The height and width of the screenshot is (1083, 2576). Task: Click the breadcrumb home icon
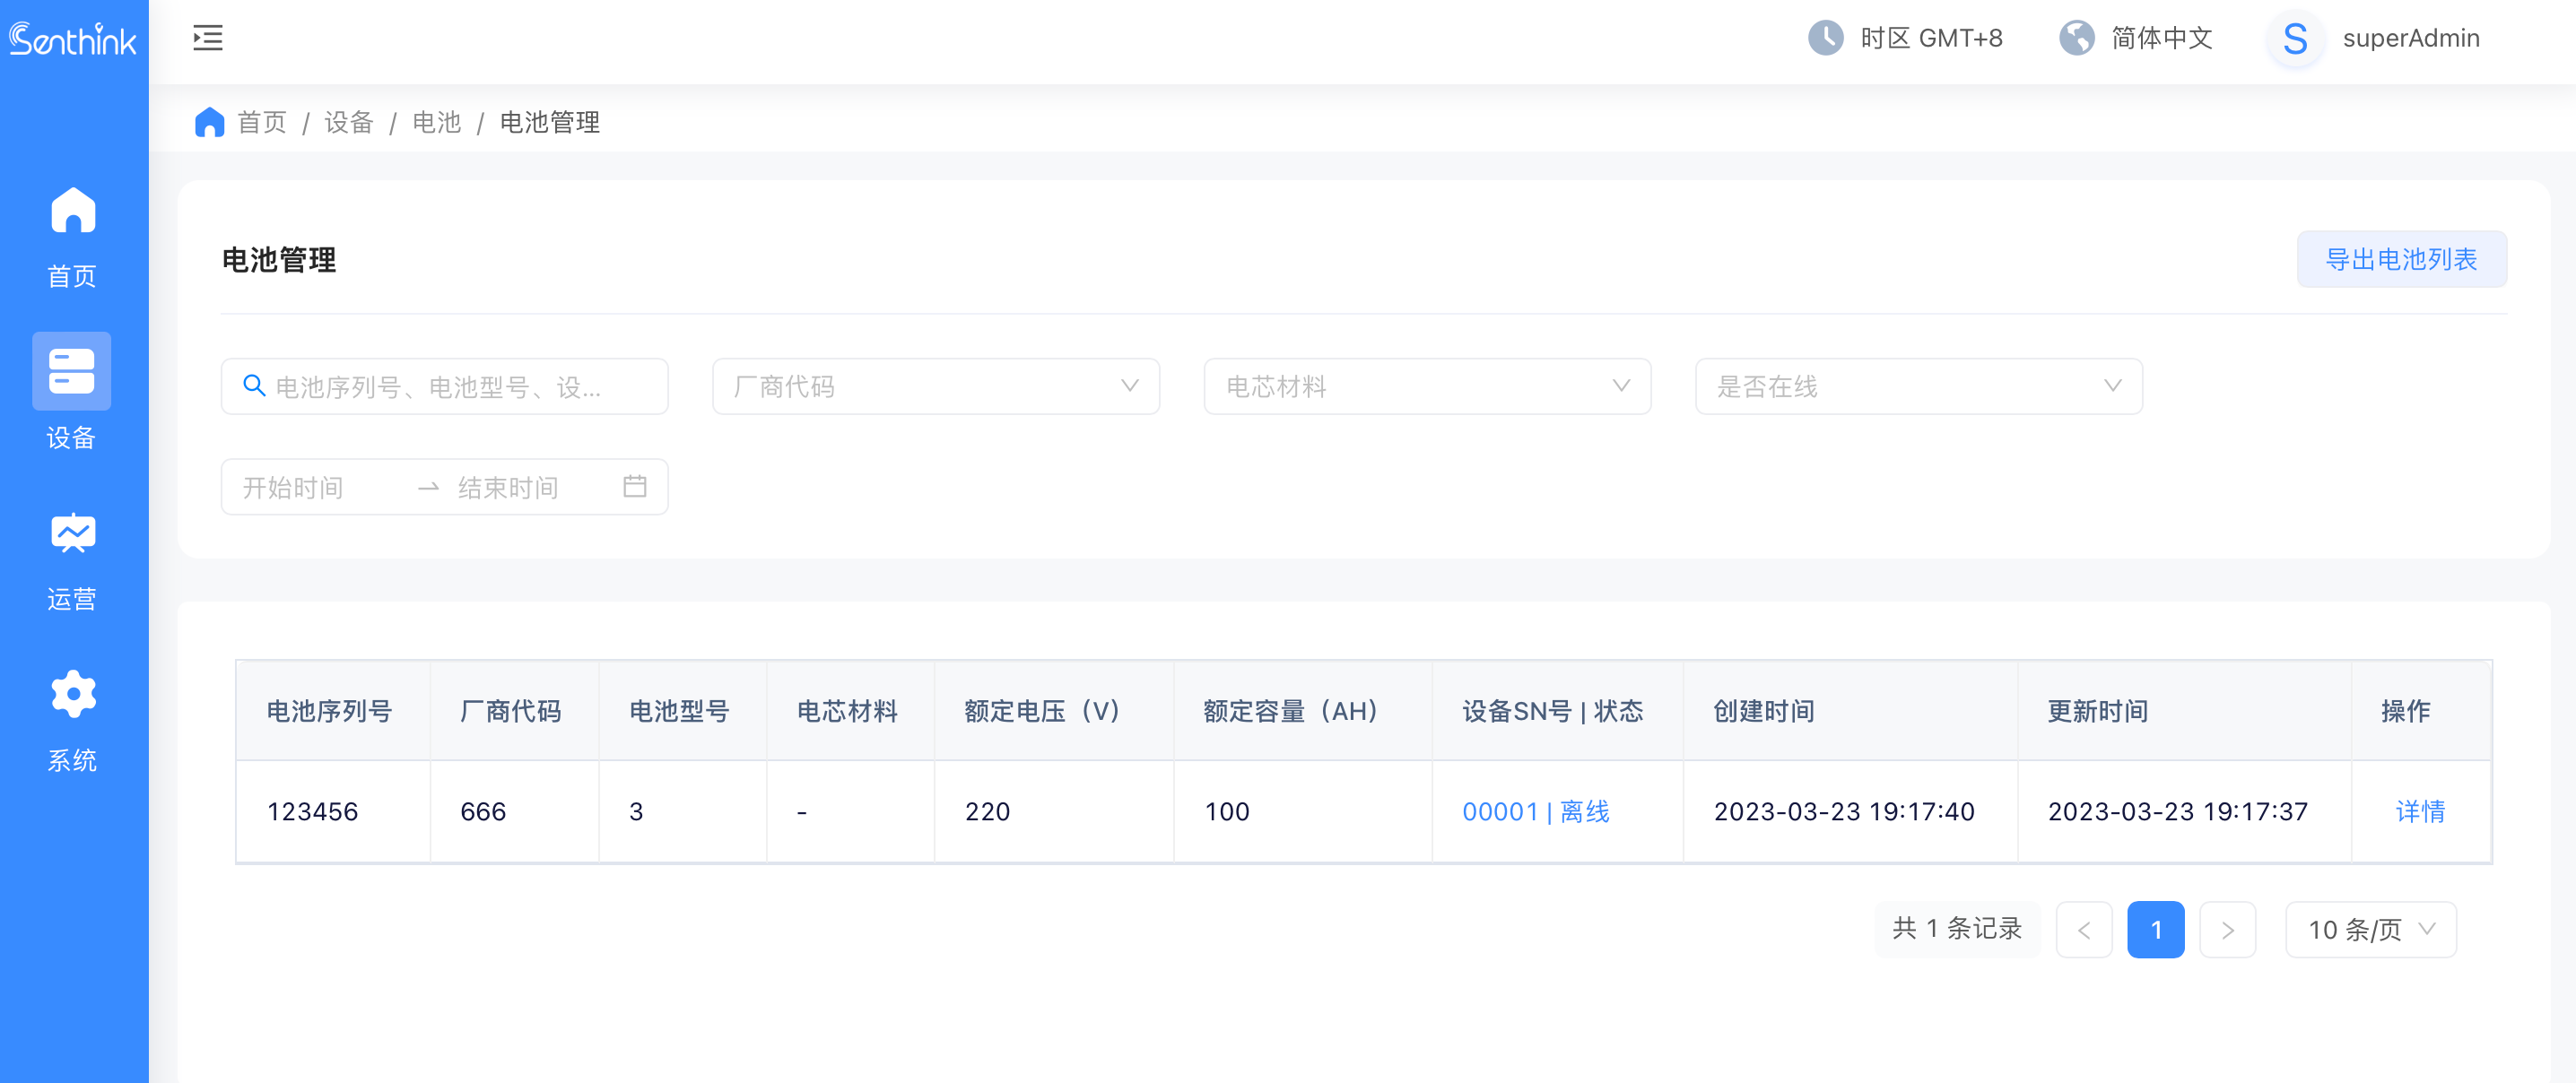click(209, 122)
